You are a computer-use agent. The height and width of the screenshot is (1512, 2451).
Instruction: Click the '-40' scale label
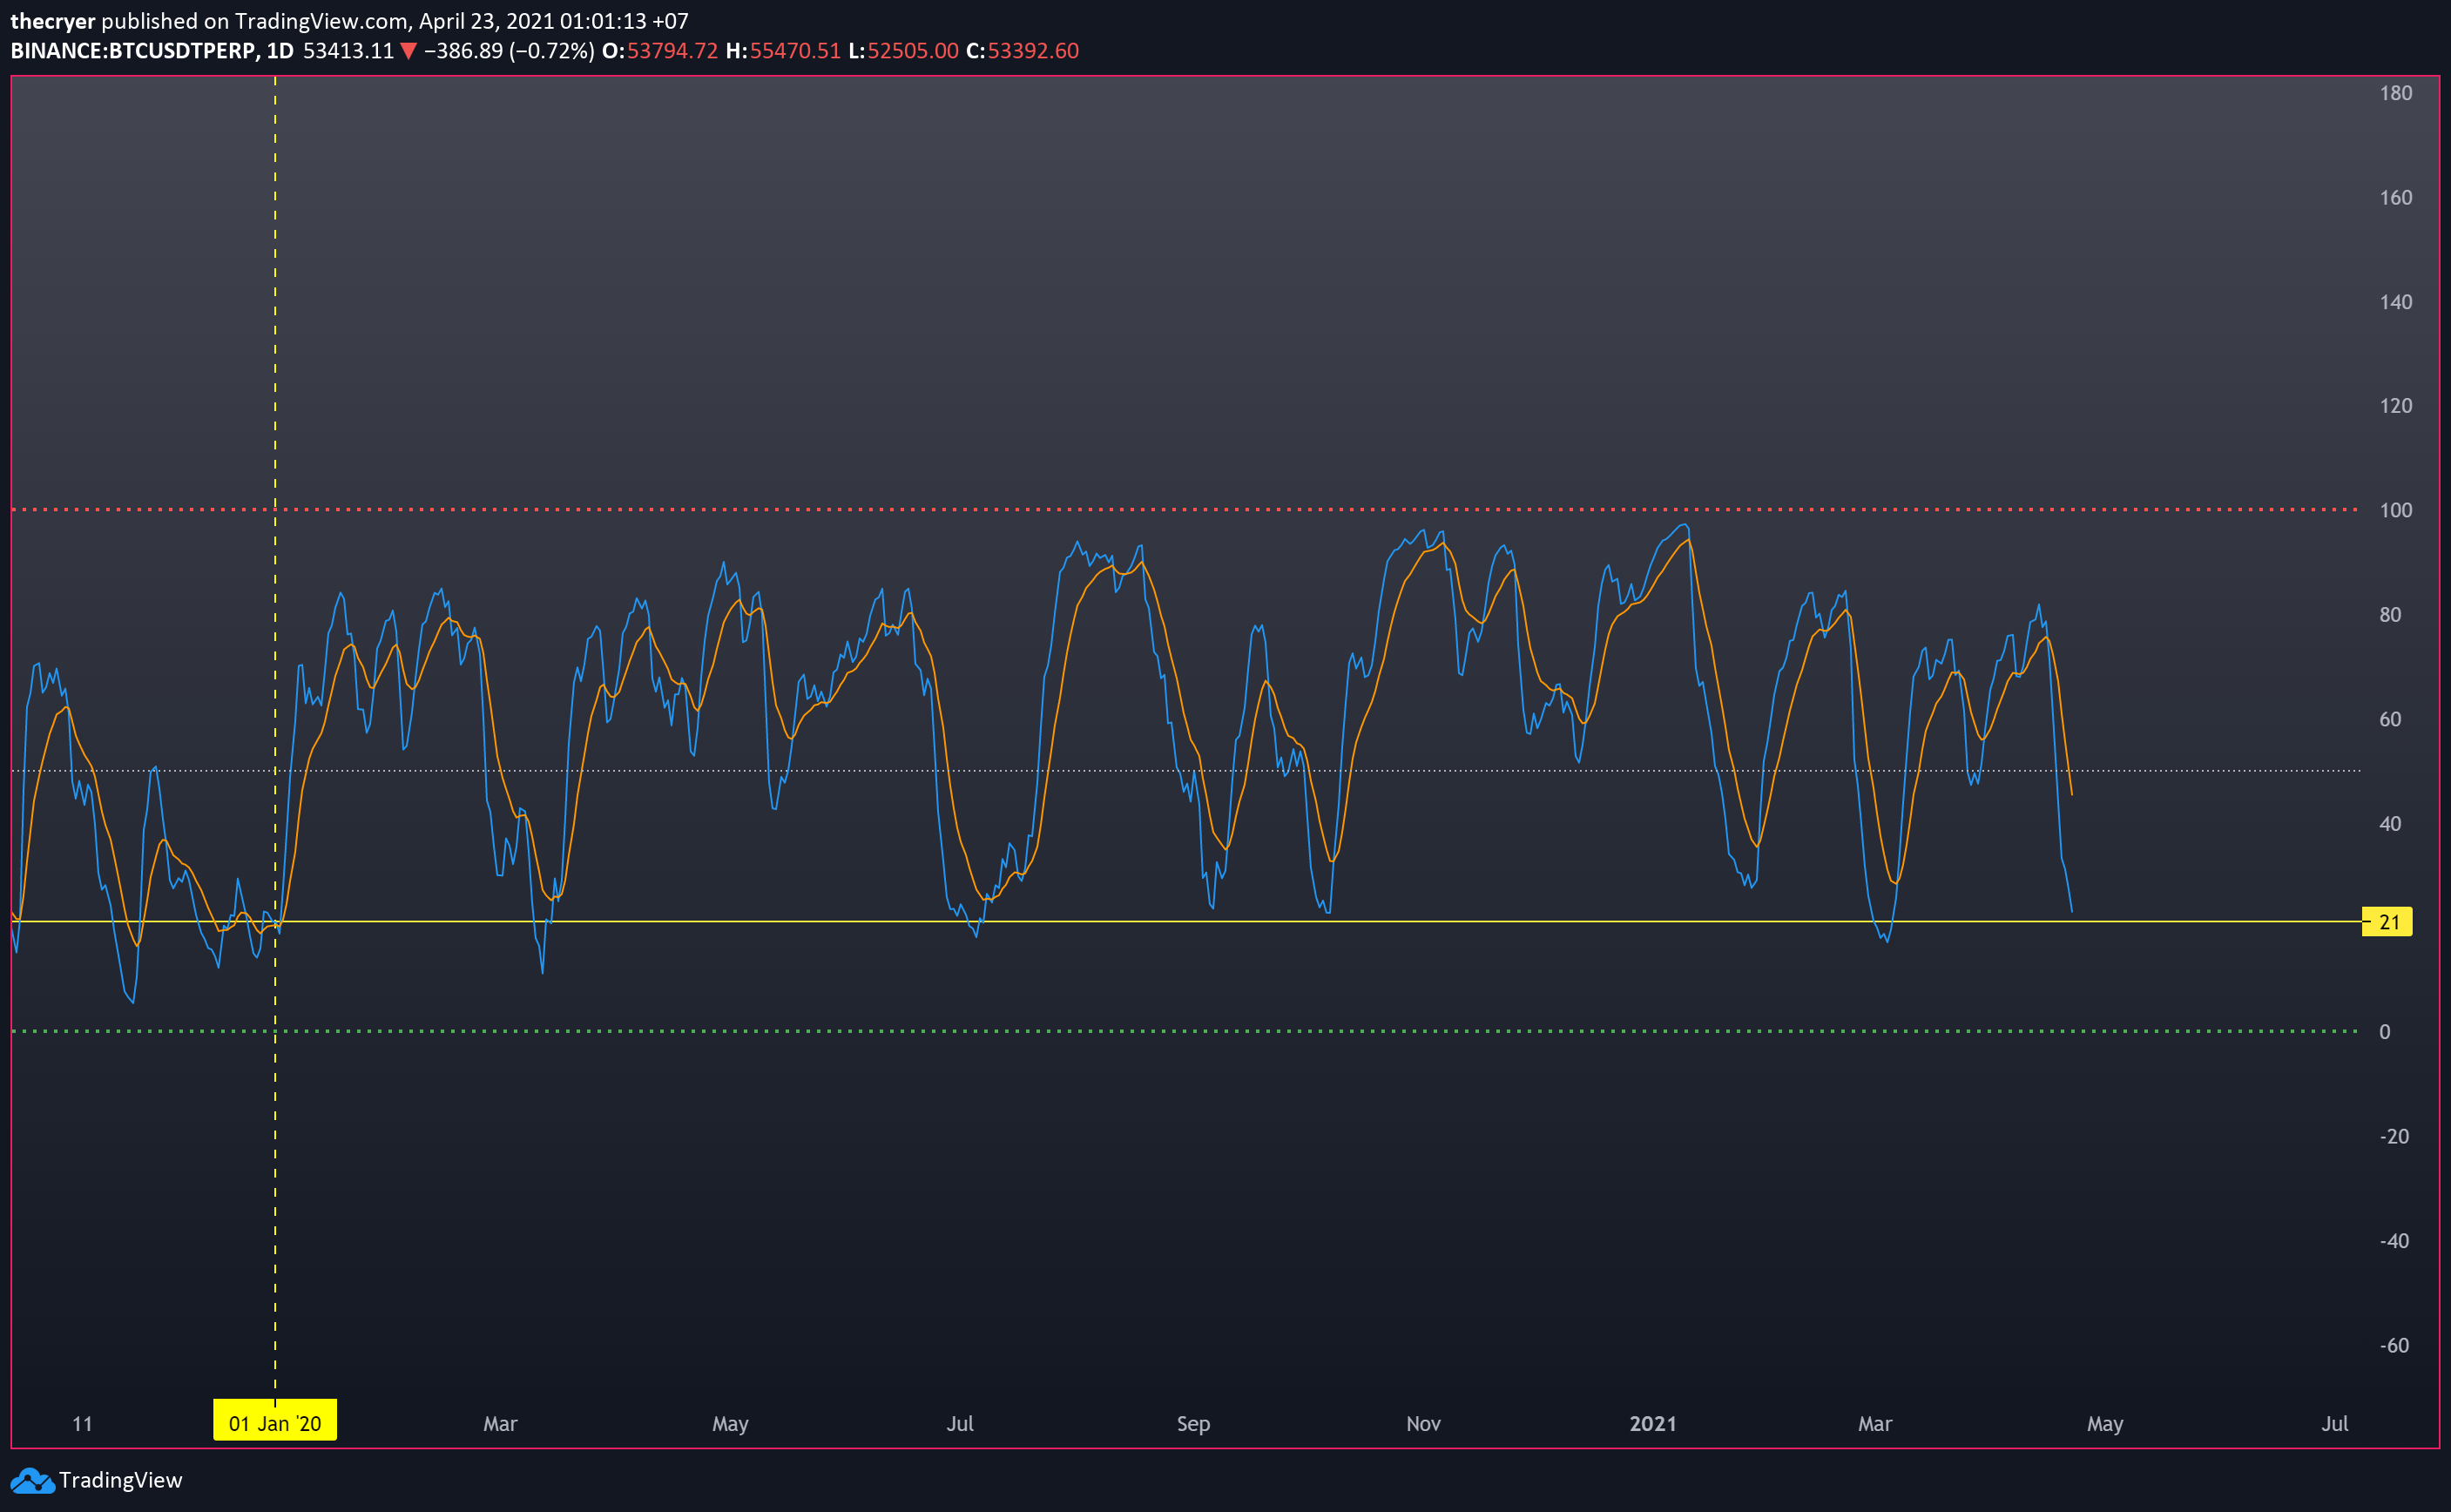click(2394, 1241)
